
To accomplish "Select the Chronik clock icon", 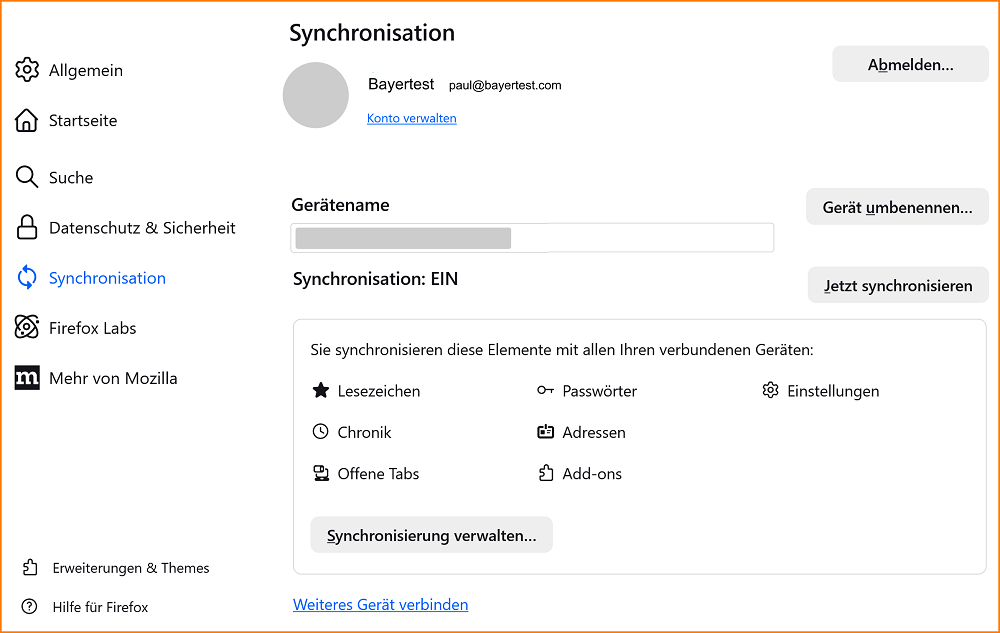I will (x=320, y=432).
